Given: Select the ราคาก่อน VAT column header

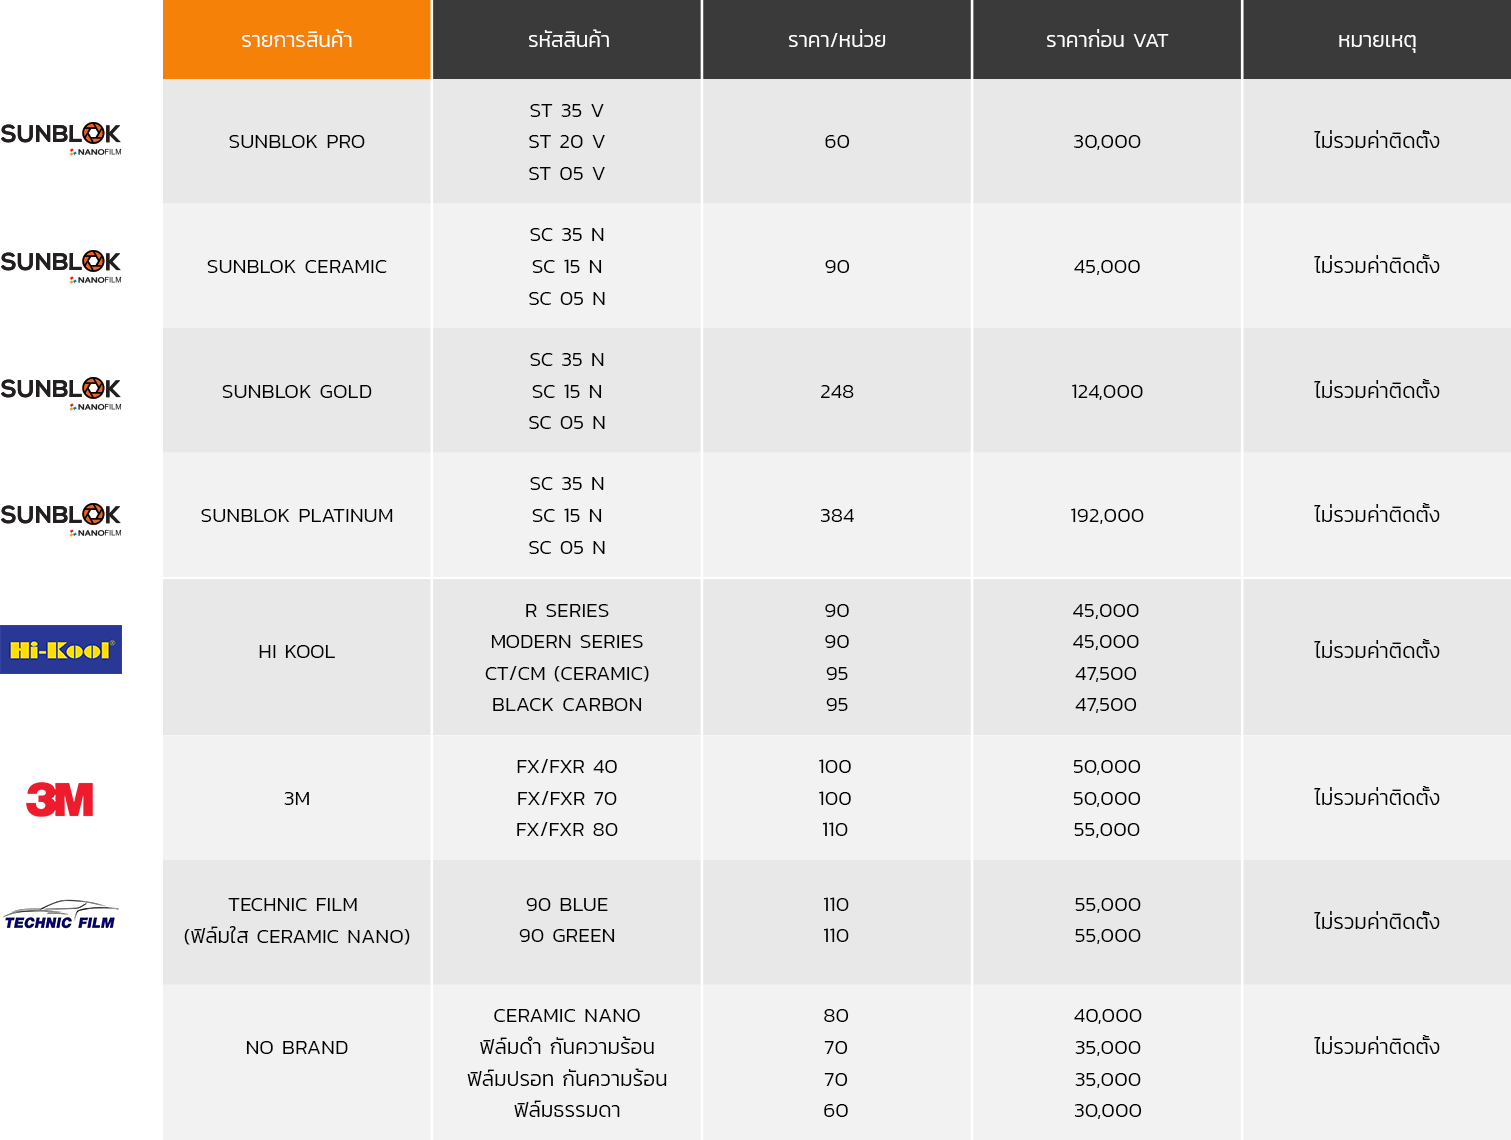Looking at the screenshot, I should click(x=1107, y=40).
